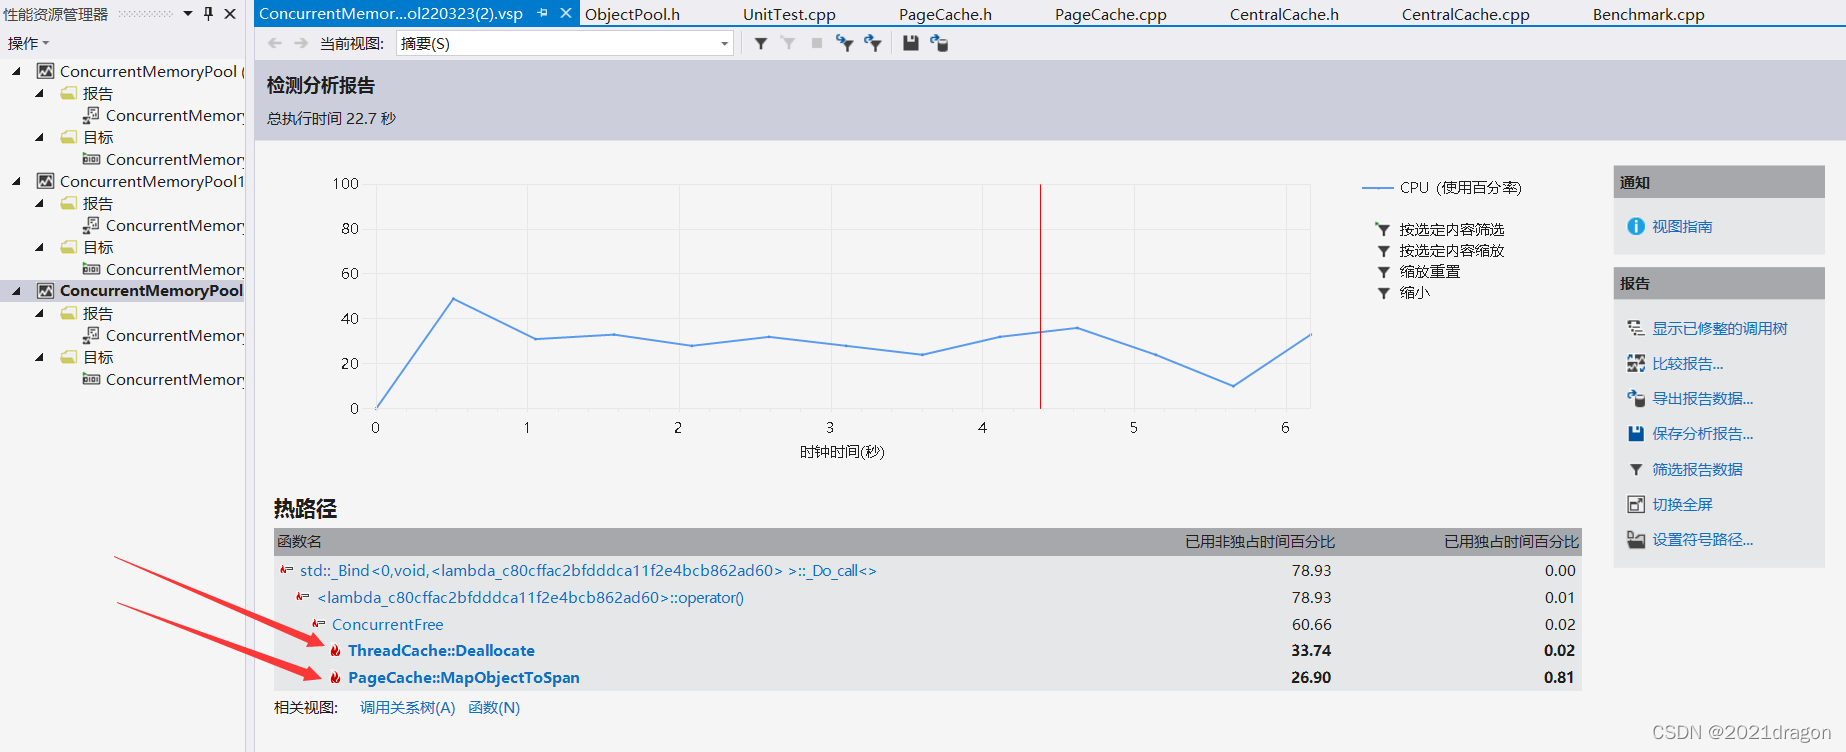Click 按选定内容筛选 filter by selection

1451,229
